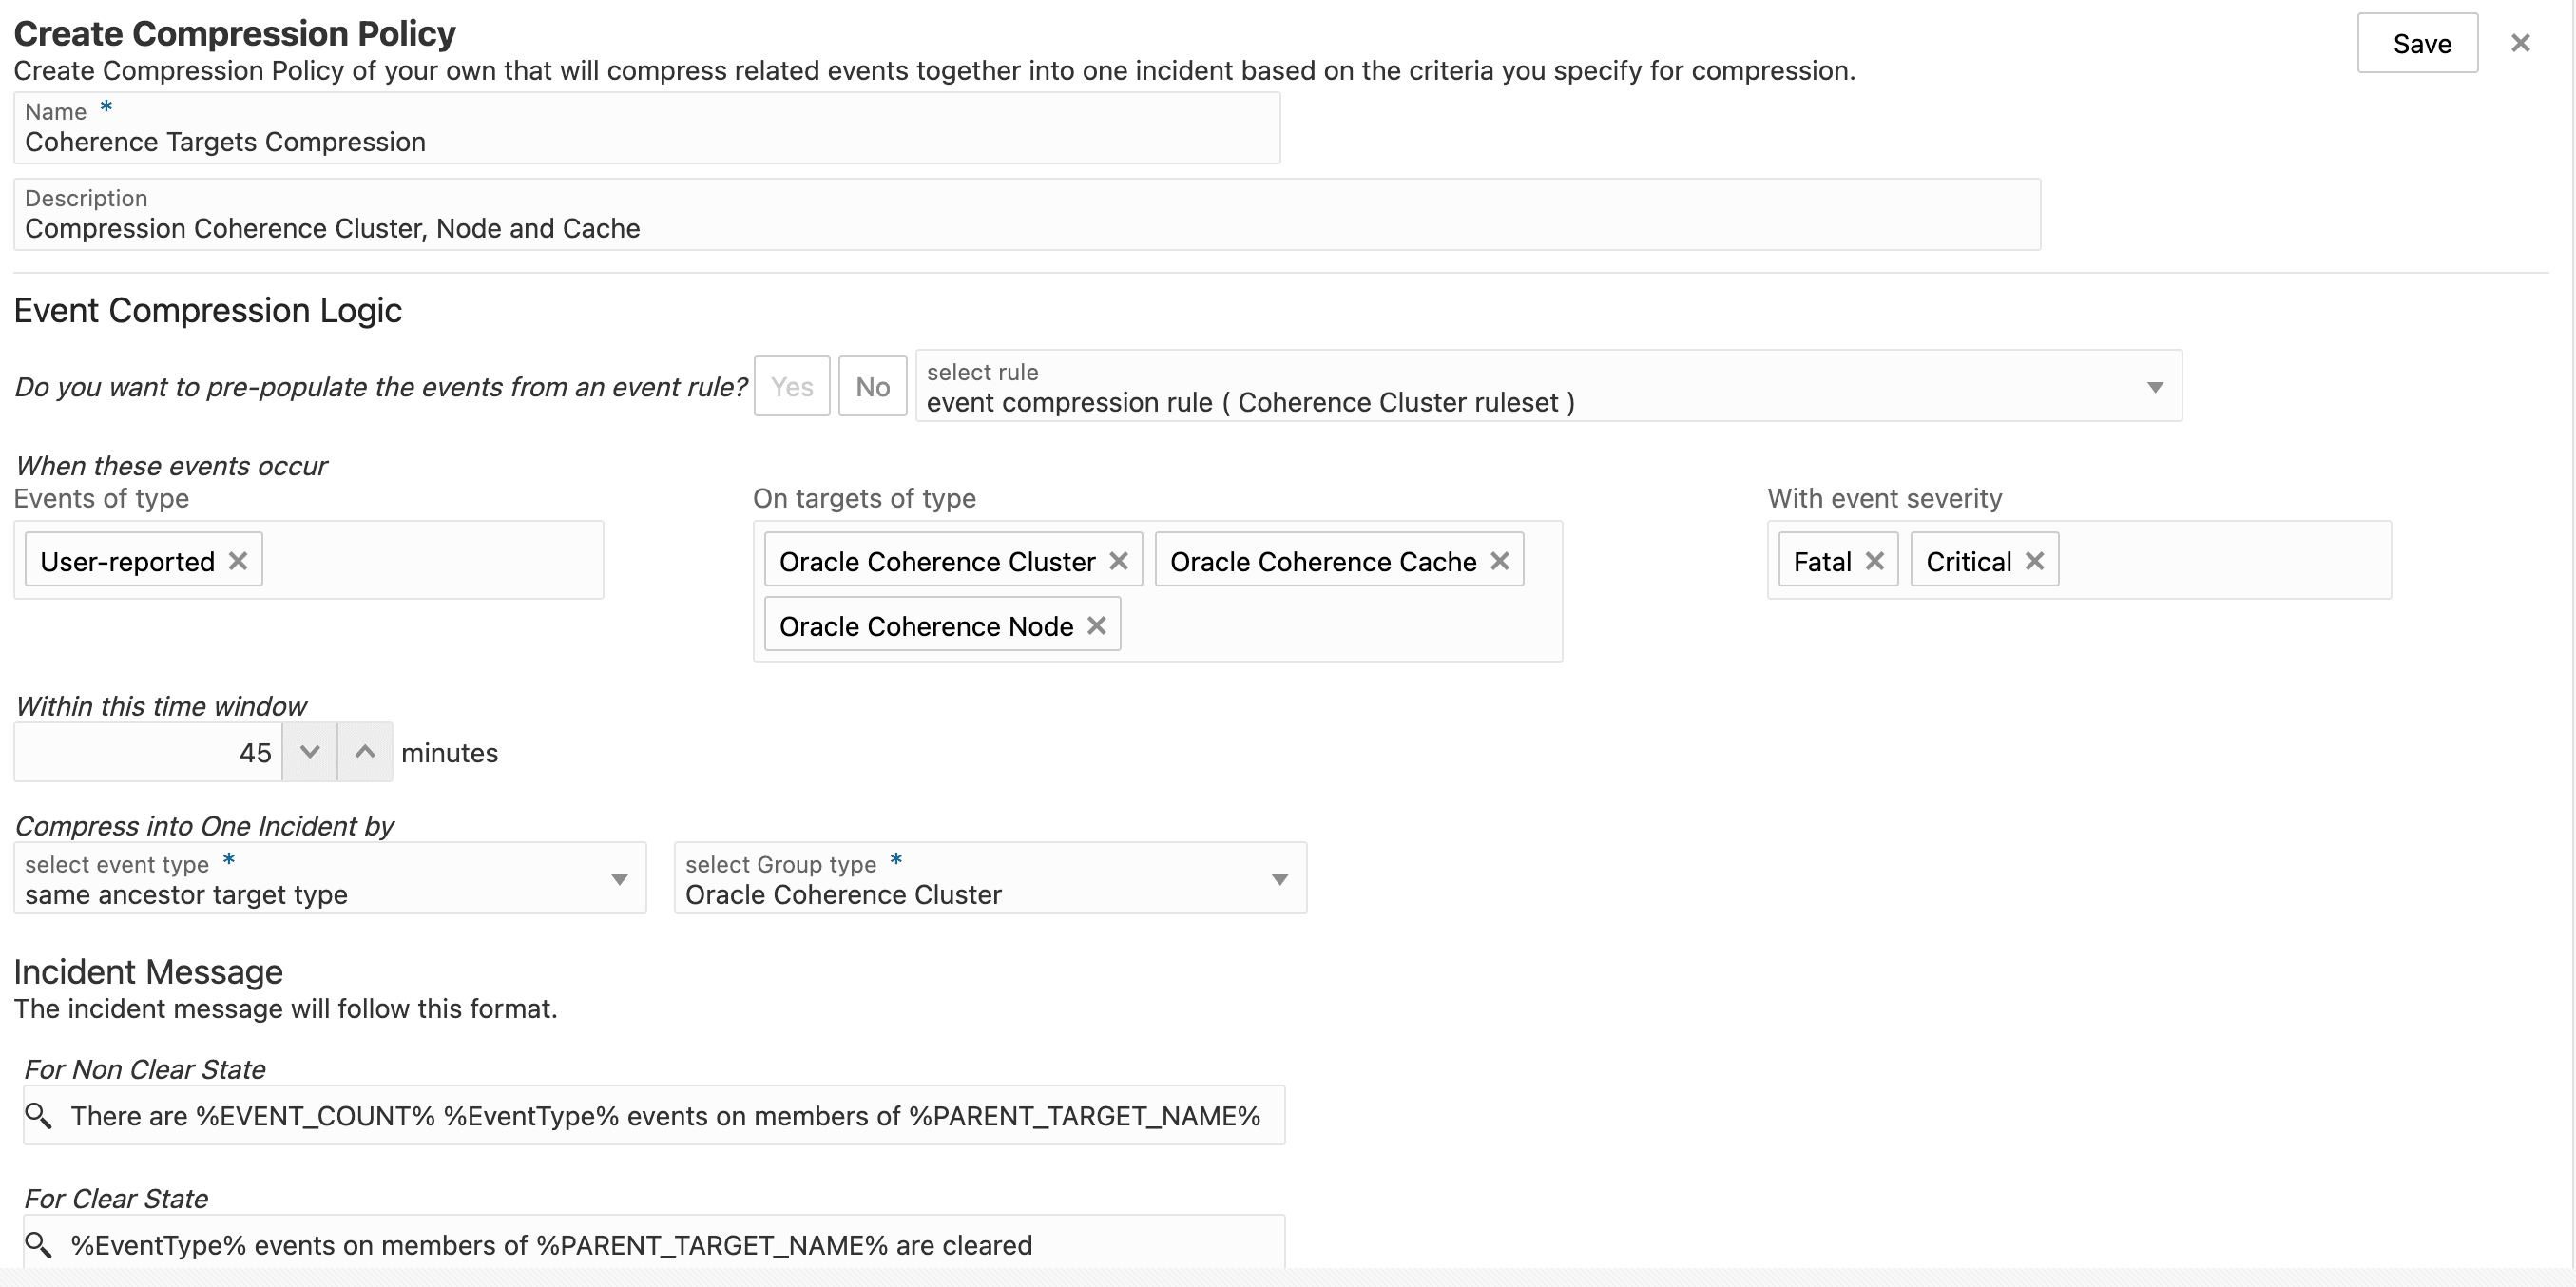Screen dimensions: 2576x1287
Task: Remove the User-reported event type chip
Action: [x=238, y=561]
